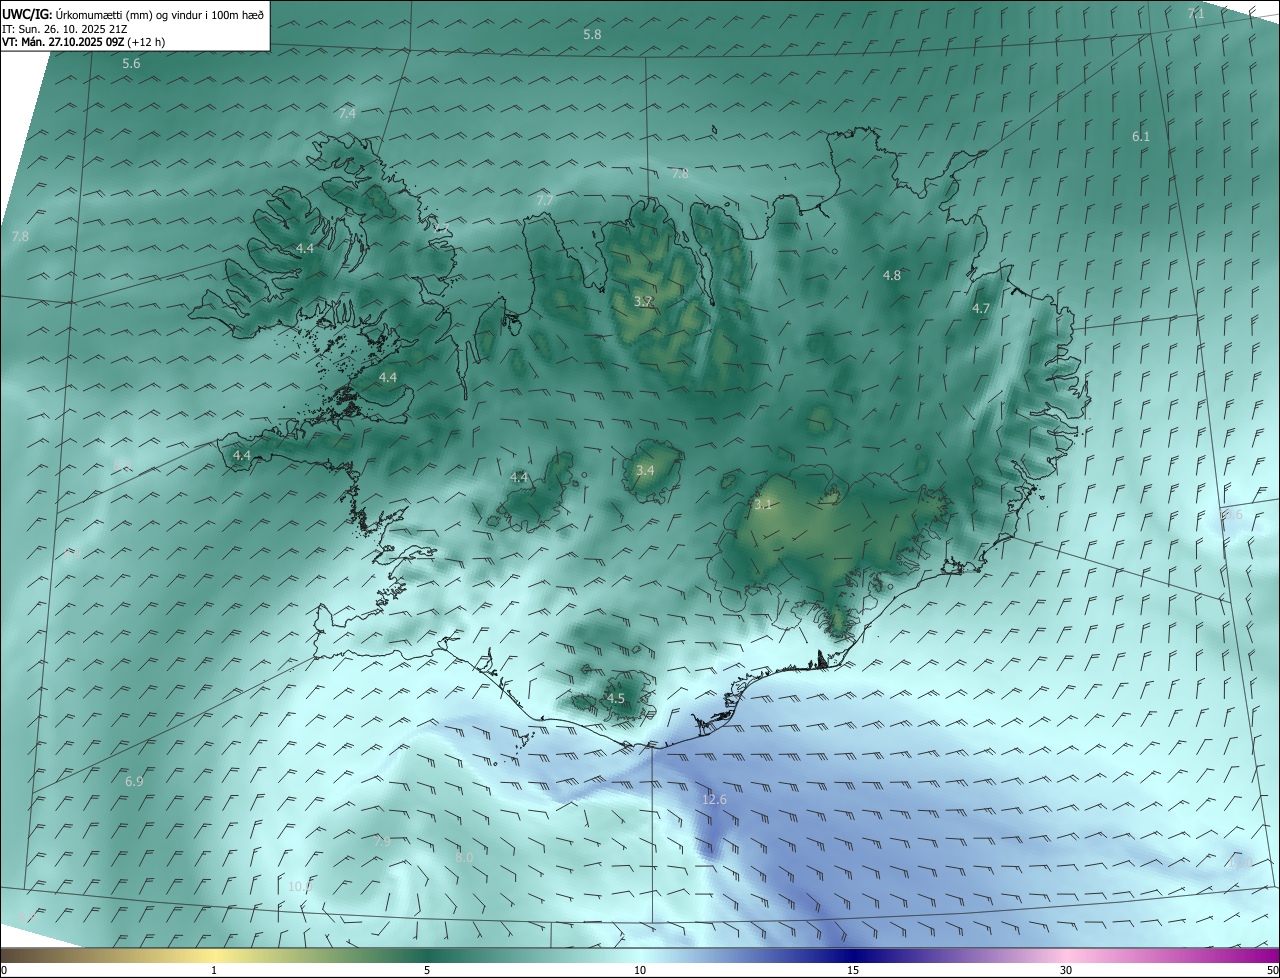Click the 4.8 value label on the map
Screen dimensions: 1280x978
[892, 275]
